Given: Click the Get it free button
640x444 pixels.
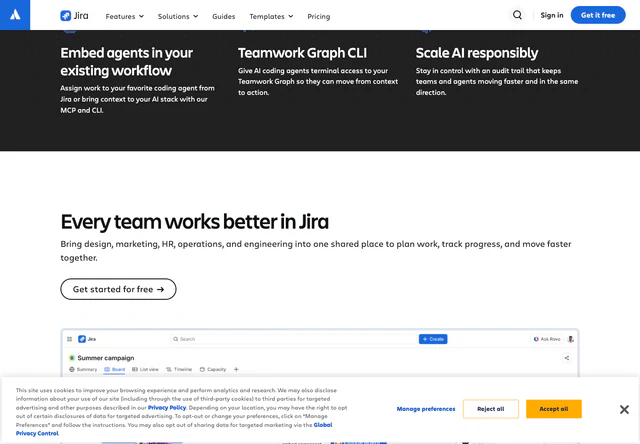Looking at the screenshot, I should click(x=598, y=15).
